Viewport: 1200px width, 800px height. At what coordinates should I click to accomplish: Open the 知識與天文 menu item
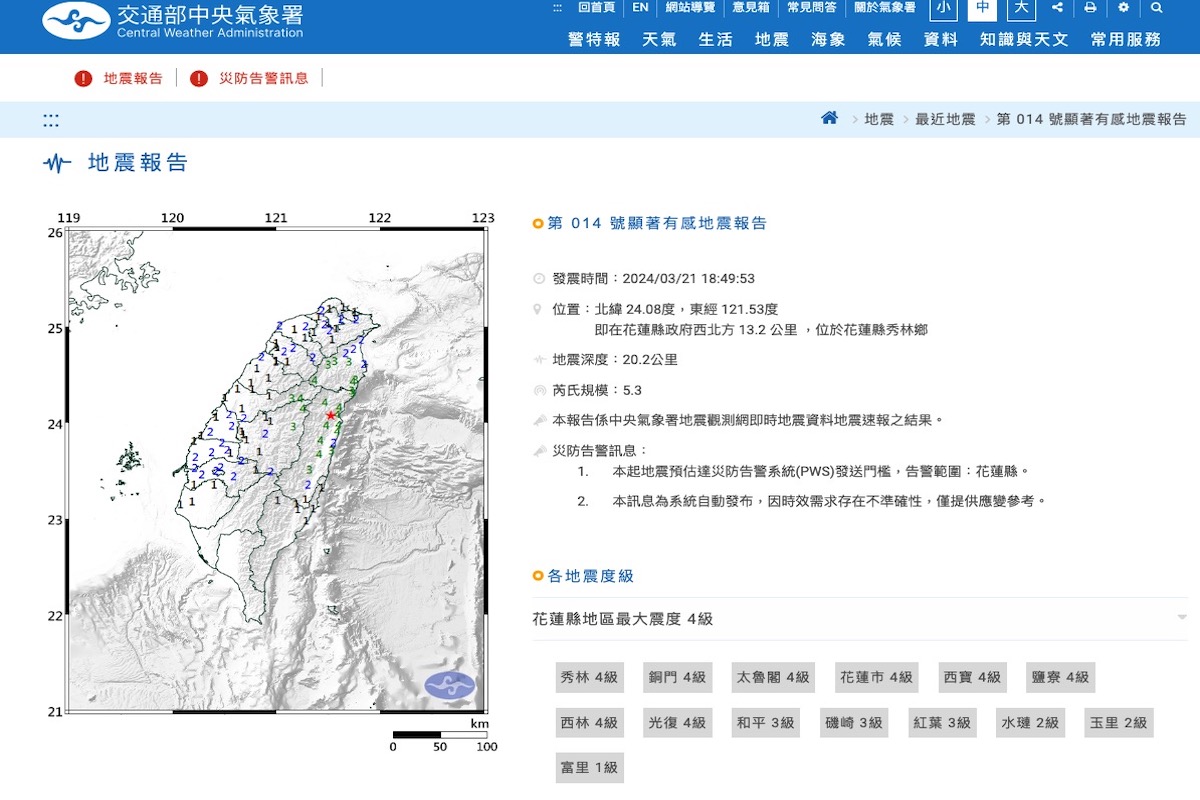click(x=1024, y=40)
